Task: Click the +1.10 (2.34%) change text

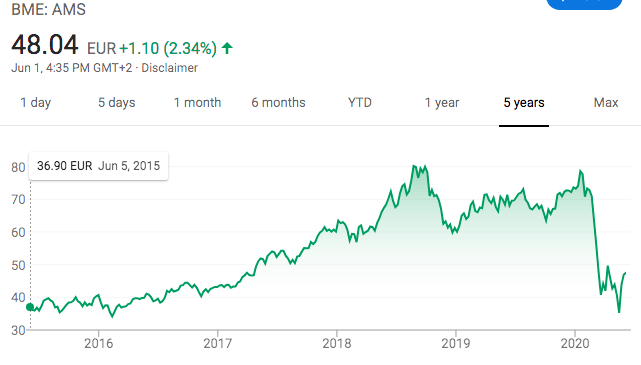Action: click(168, 48)
